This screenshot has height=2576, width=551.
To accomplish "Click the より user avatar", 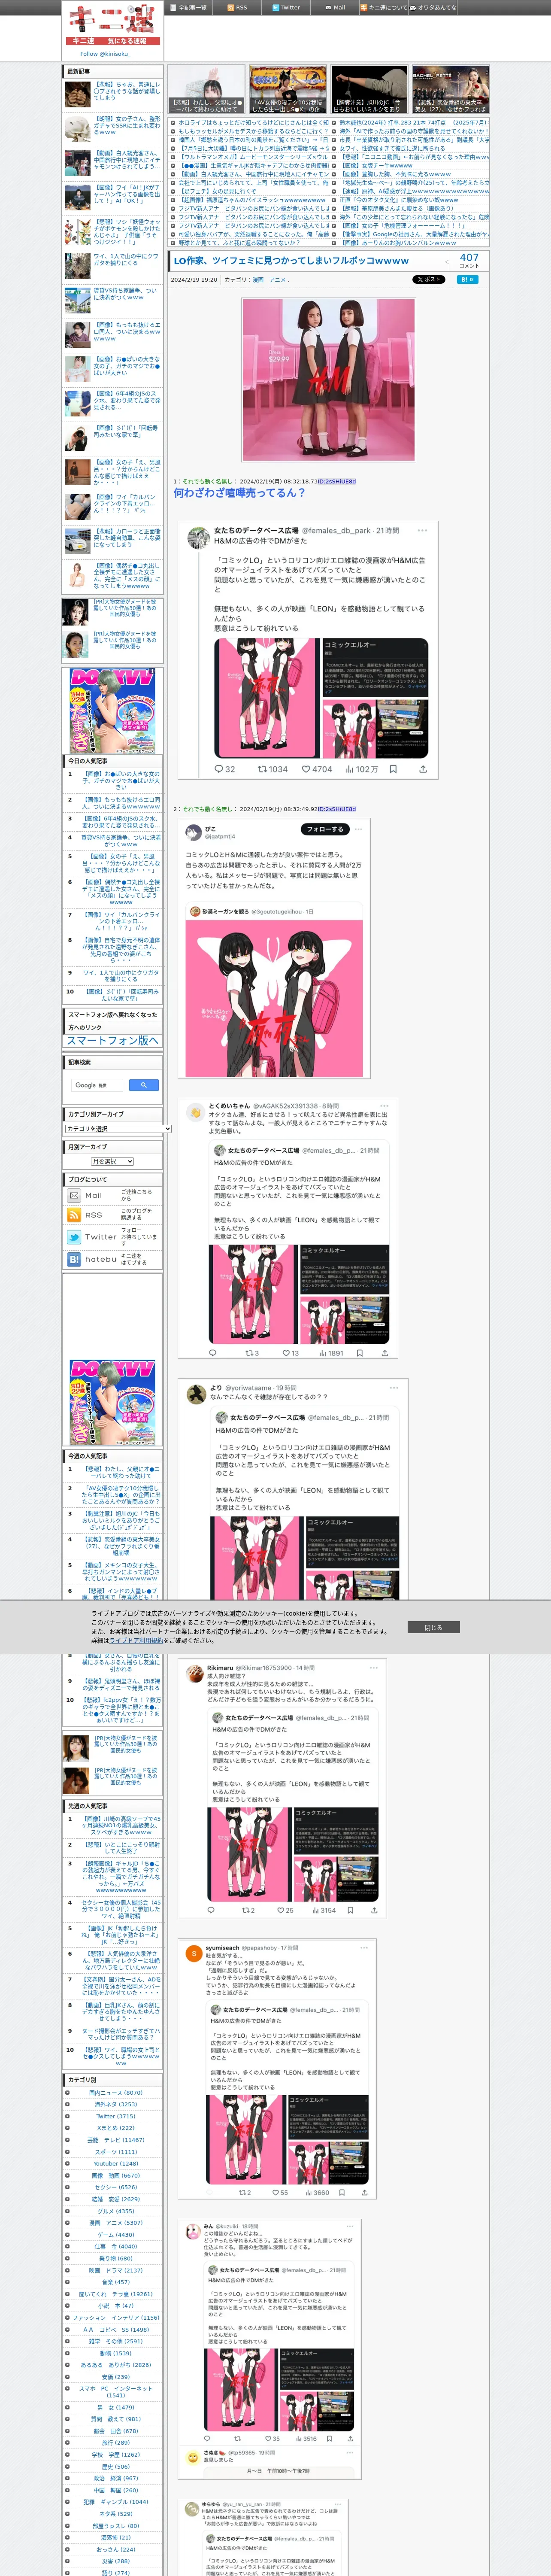I will coord(197,1394).
